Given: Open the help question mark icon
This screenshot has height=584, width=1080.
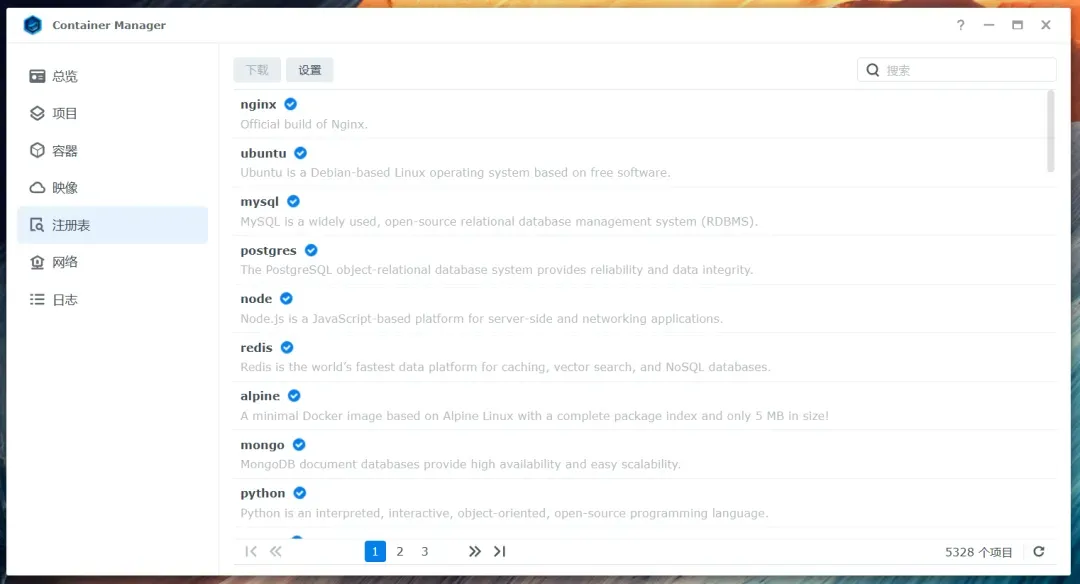Looking at the screenshot, I should (x=960, y=25).
